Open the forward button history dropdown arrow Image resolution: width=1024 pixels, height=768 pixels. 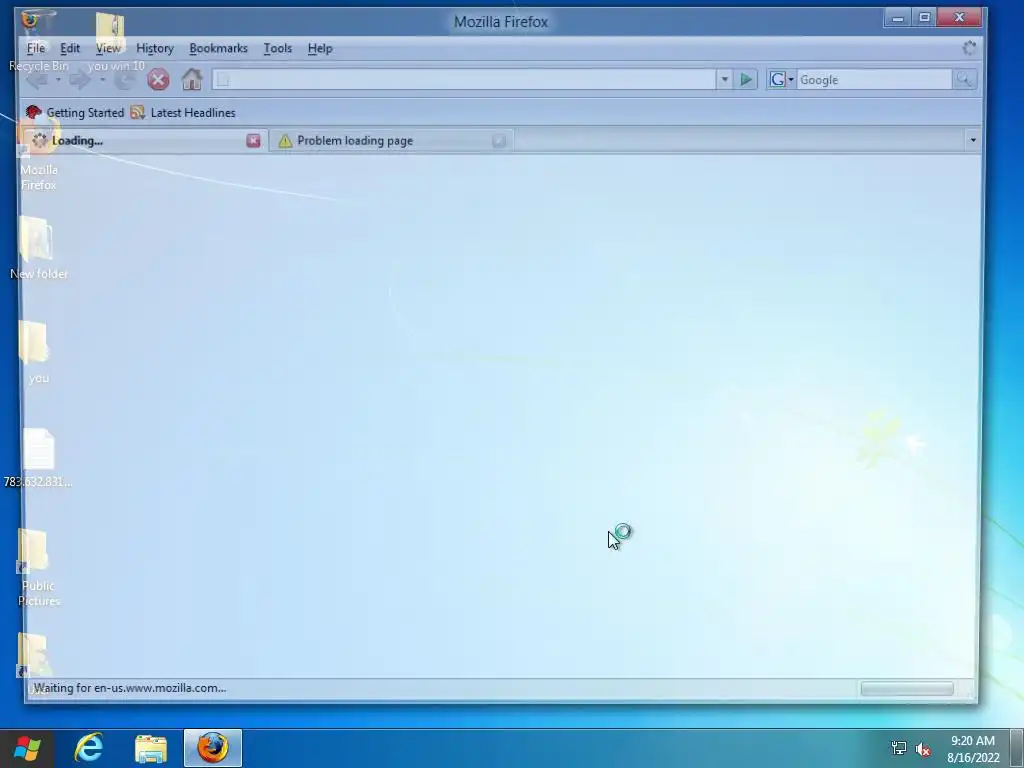[x=103, y=80]
